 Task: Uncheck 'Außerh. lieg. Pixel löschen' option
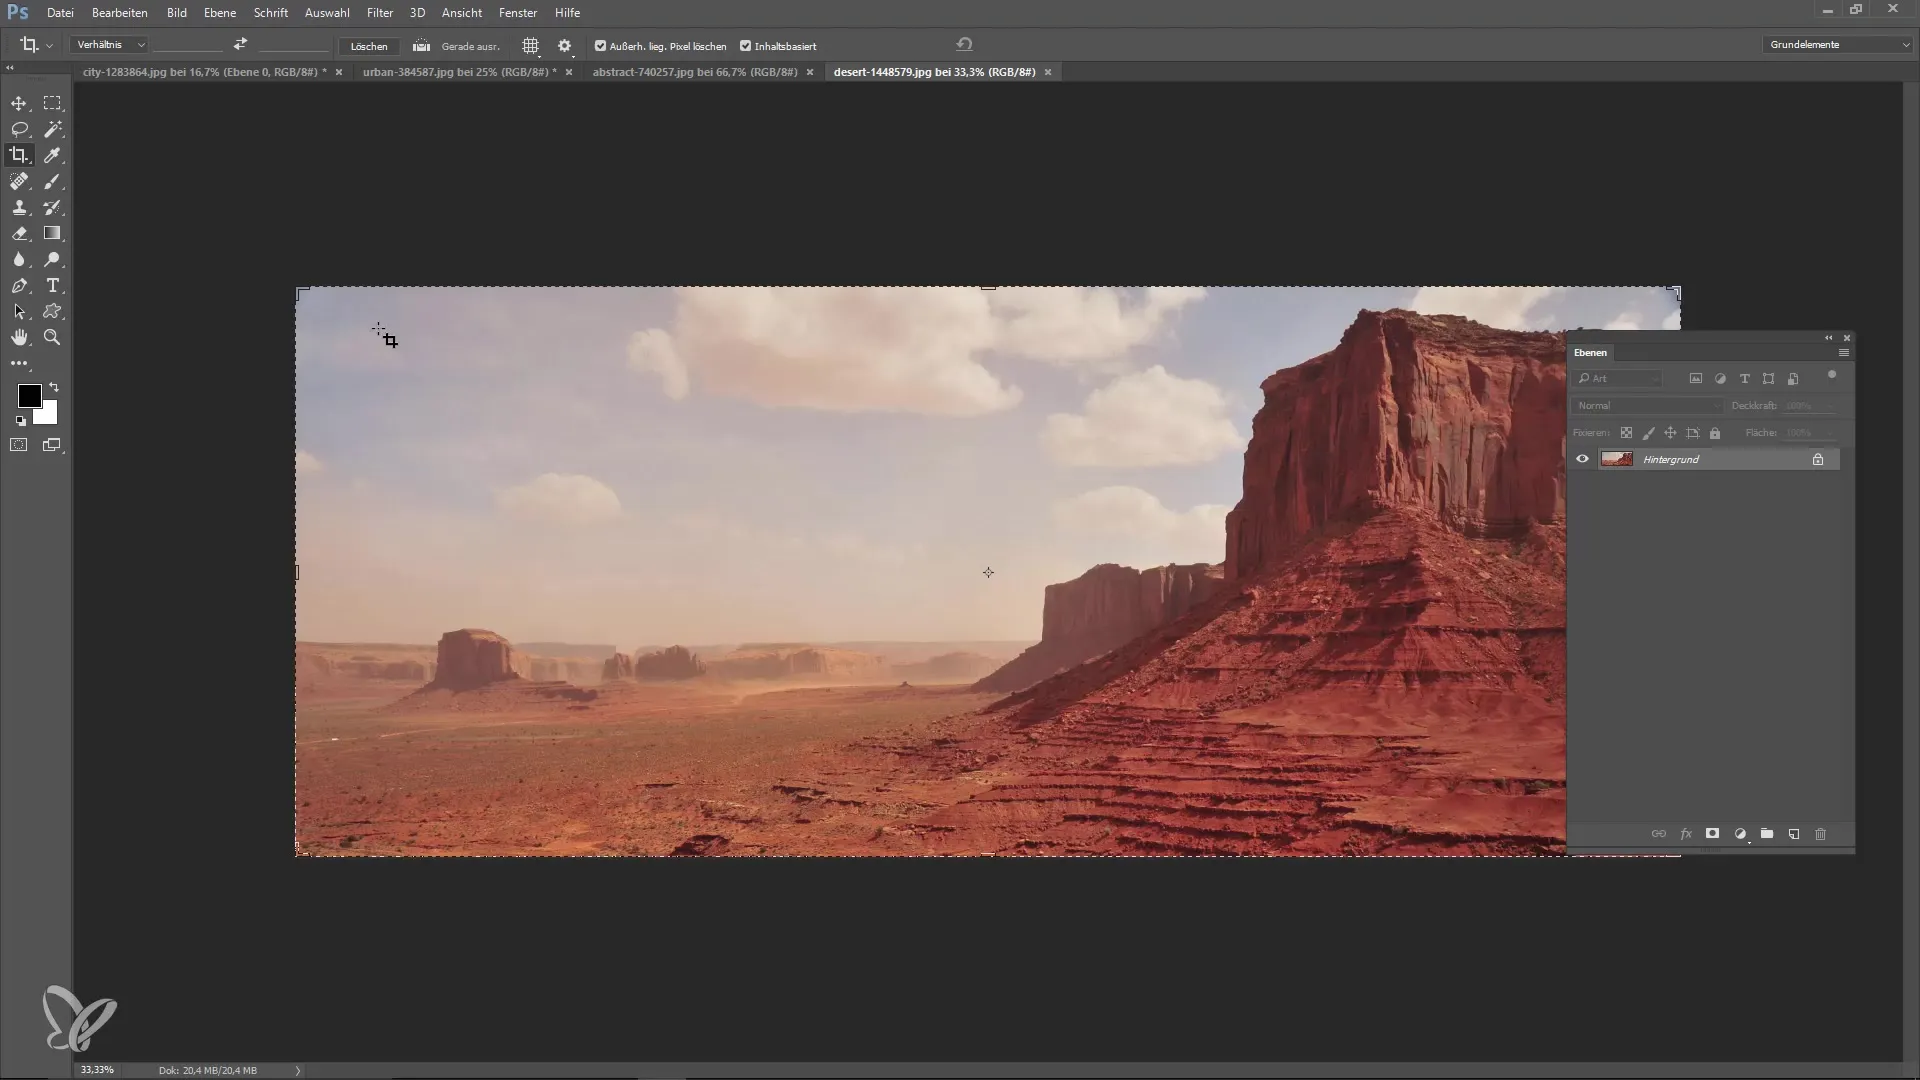pos(600,46)
